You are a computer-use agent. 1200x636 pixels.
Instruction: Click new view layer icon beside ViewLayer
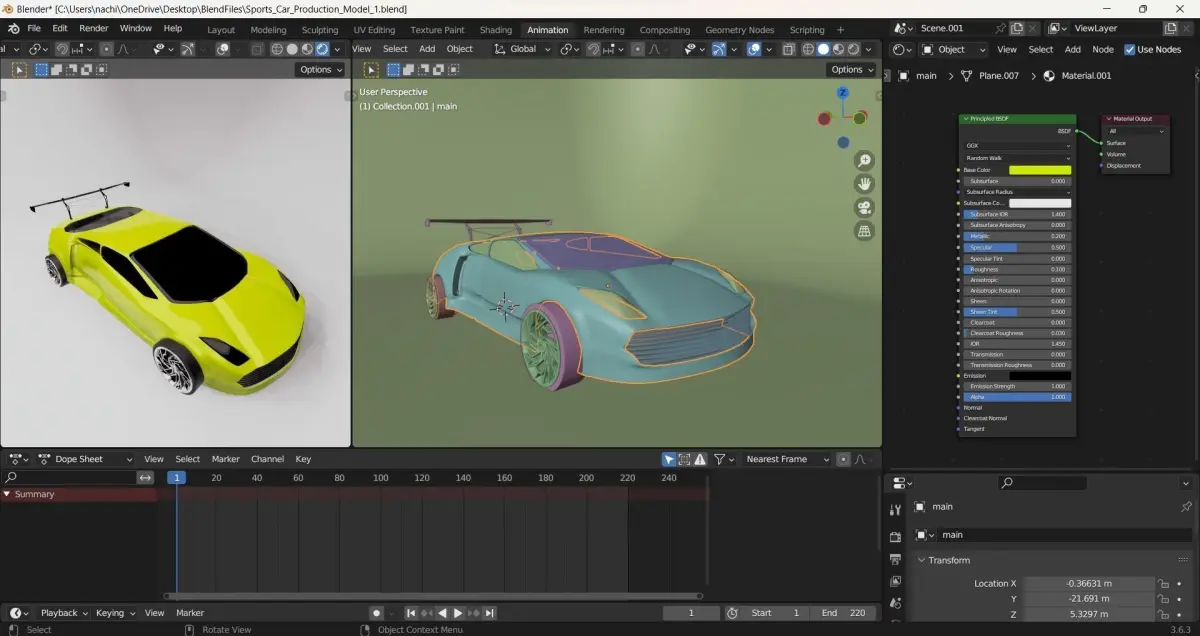(1169, 29)
